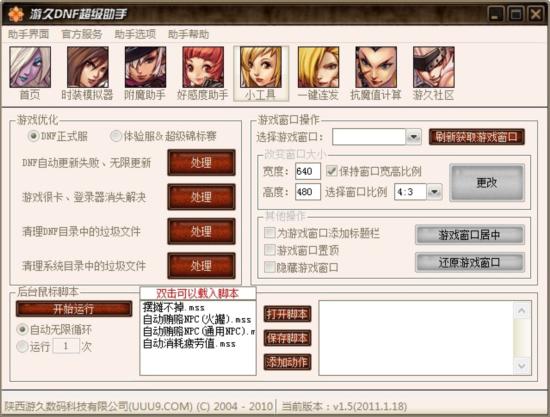550x417 pixels.
Task: Open the 4:3 window ratio dropdown
Action: (434, 192)
